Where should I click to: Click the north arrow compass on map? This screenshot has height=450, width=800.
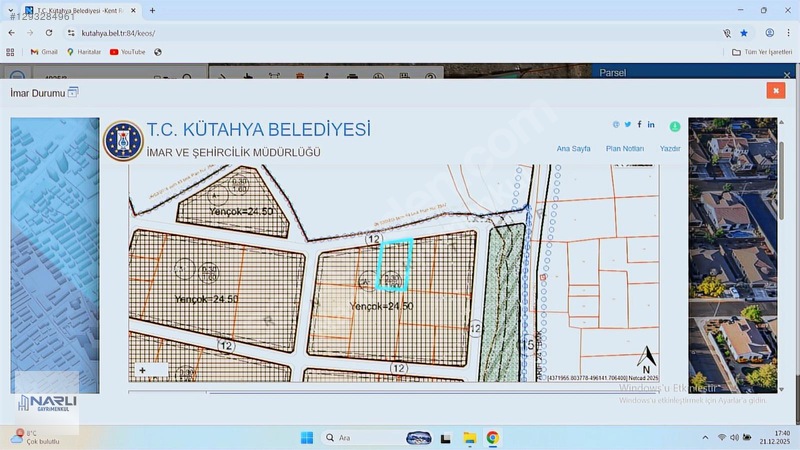click(646, 360)
